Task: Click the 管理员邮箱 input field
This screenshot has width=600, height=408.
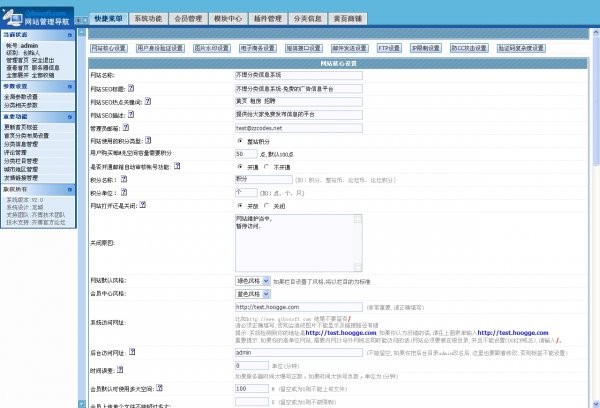Action: click(298, 128)
